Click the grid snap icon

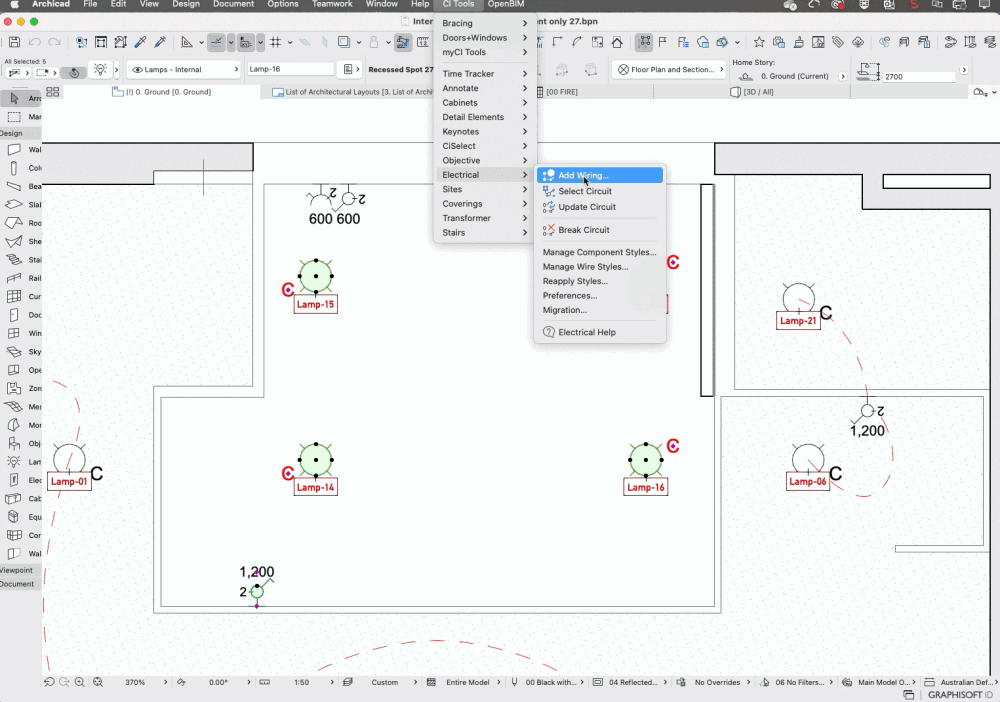[276, 42]
